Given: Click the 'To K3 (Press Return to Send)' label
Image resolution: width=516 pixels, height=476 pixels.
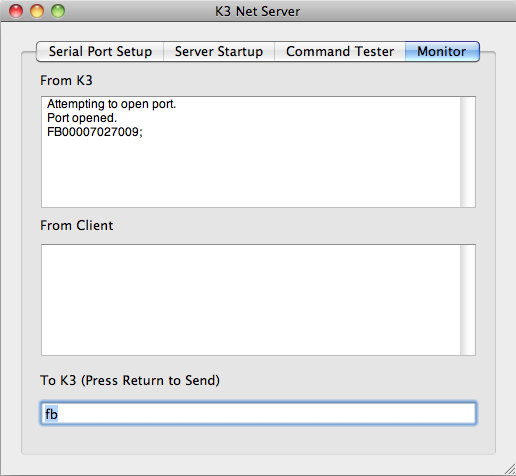Looking at the screenshot, I should pos(130,380).
